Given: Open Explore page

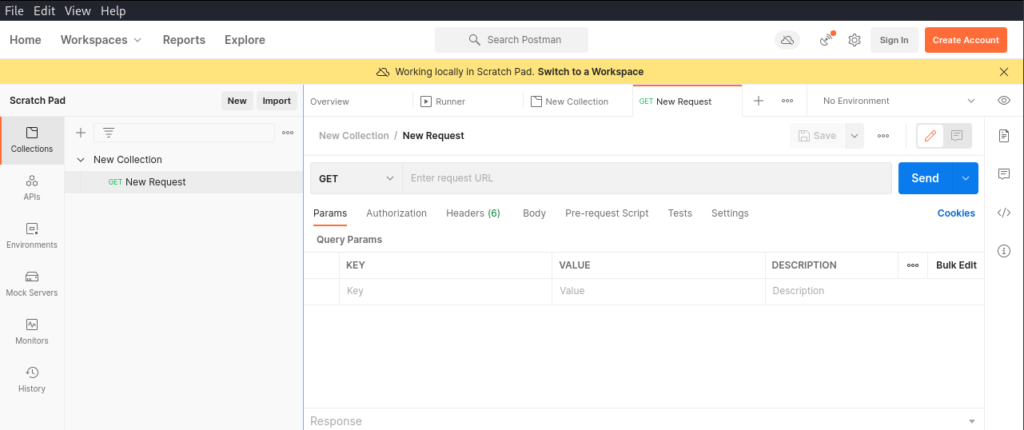Looking at the screenshot, I should coord(245,40).
